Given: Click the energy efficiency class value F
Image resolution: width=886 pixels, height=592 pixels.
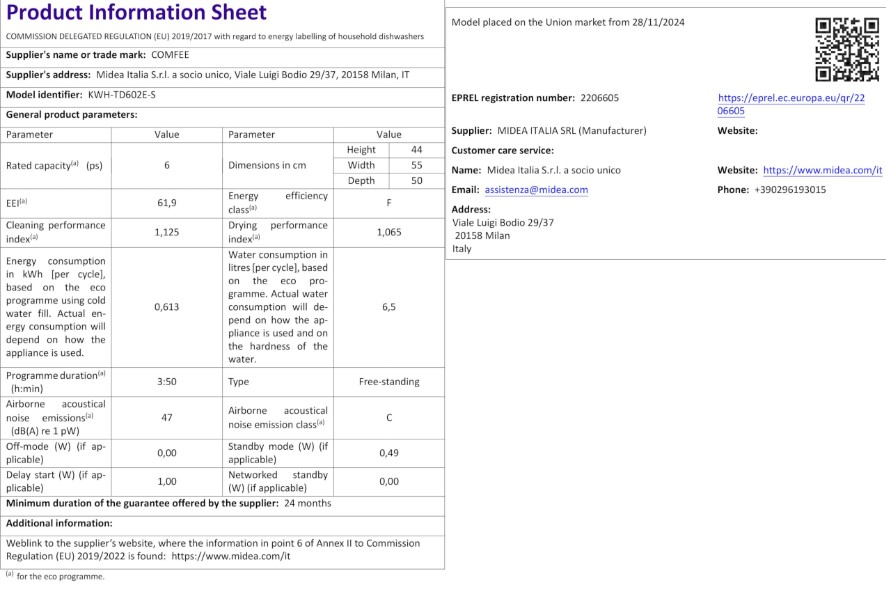Looking at the screenshot, I should tap(389, 202).
